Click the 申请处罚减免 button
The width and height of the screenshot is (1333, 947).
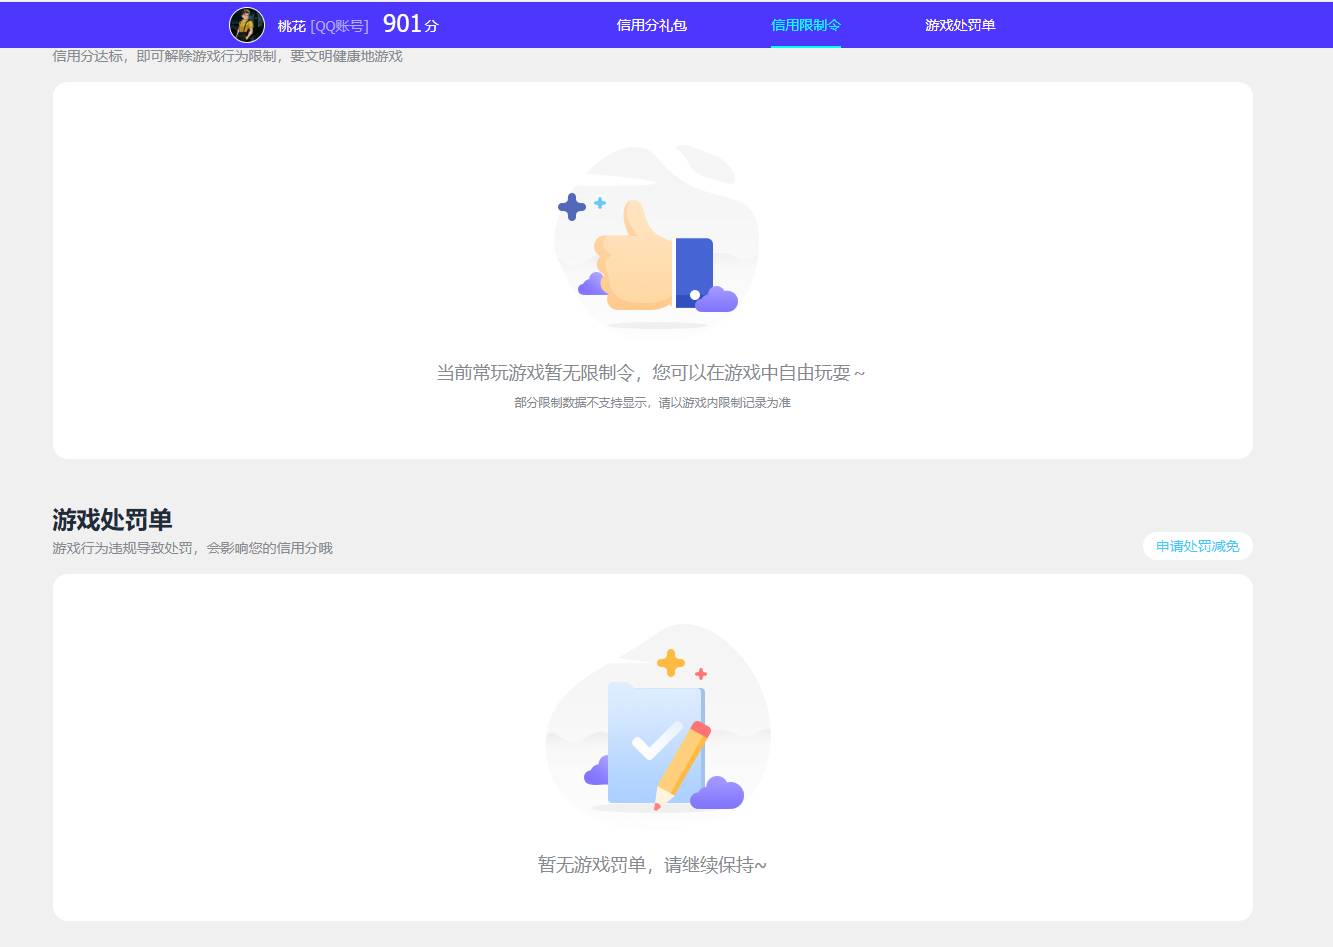point(1197,546)
